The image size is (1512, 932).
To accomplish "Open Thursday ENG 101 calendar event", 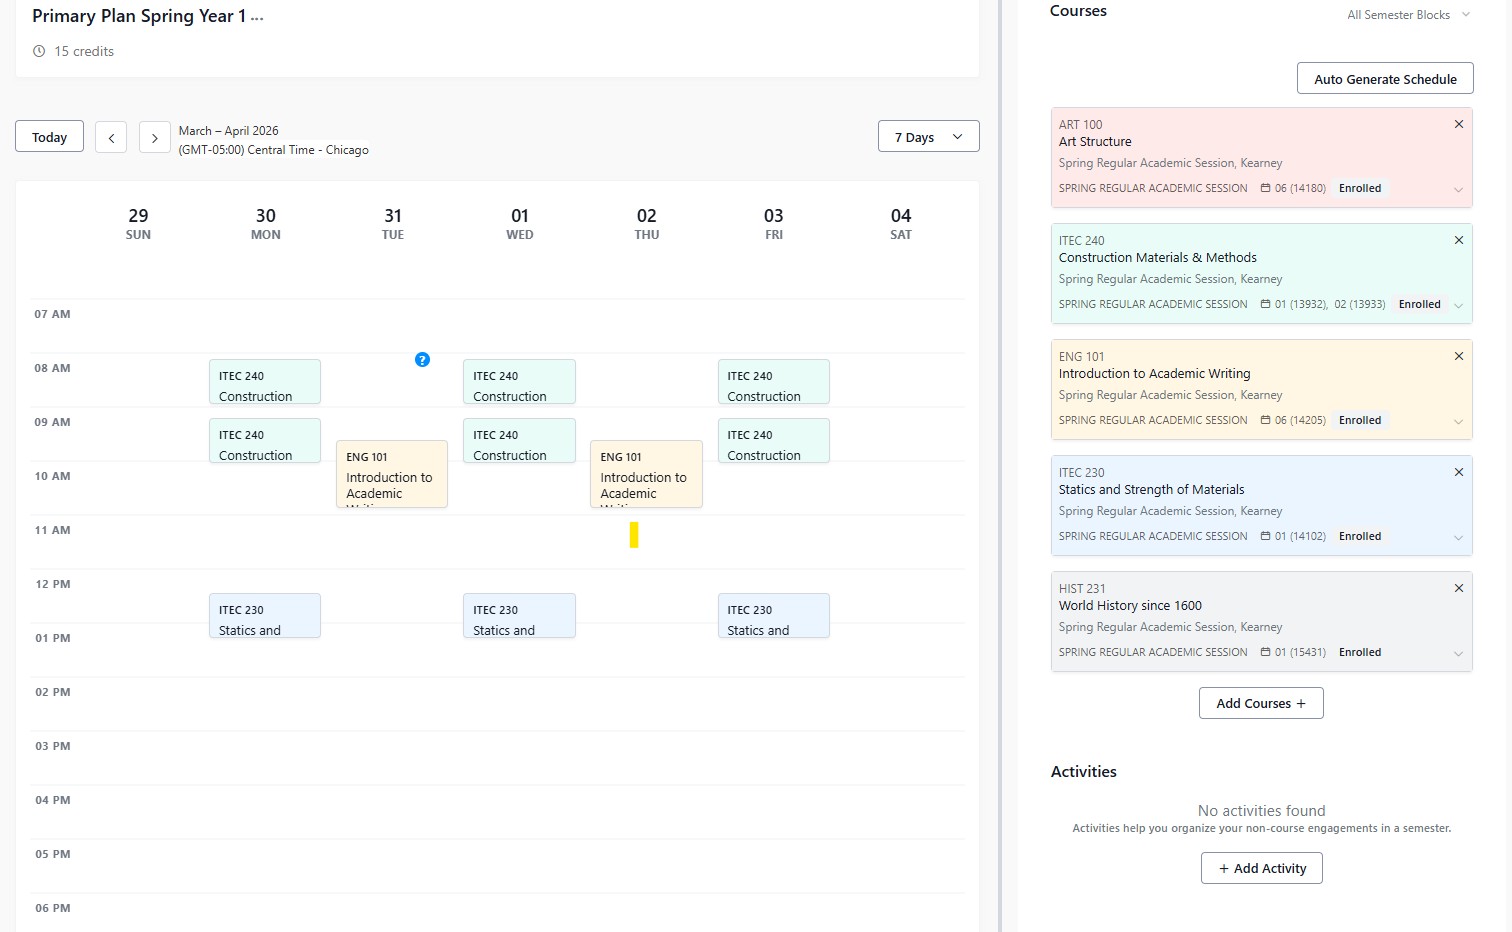I will click(x=645, y=474).
